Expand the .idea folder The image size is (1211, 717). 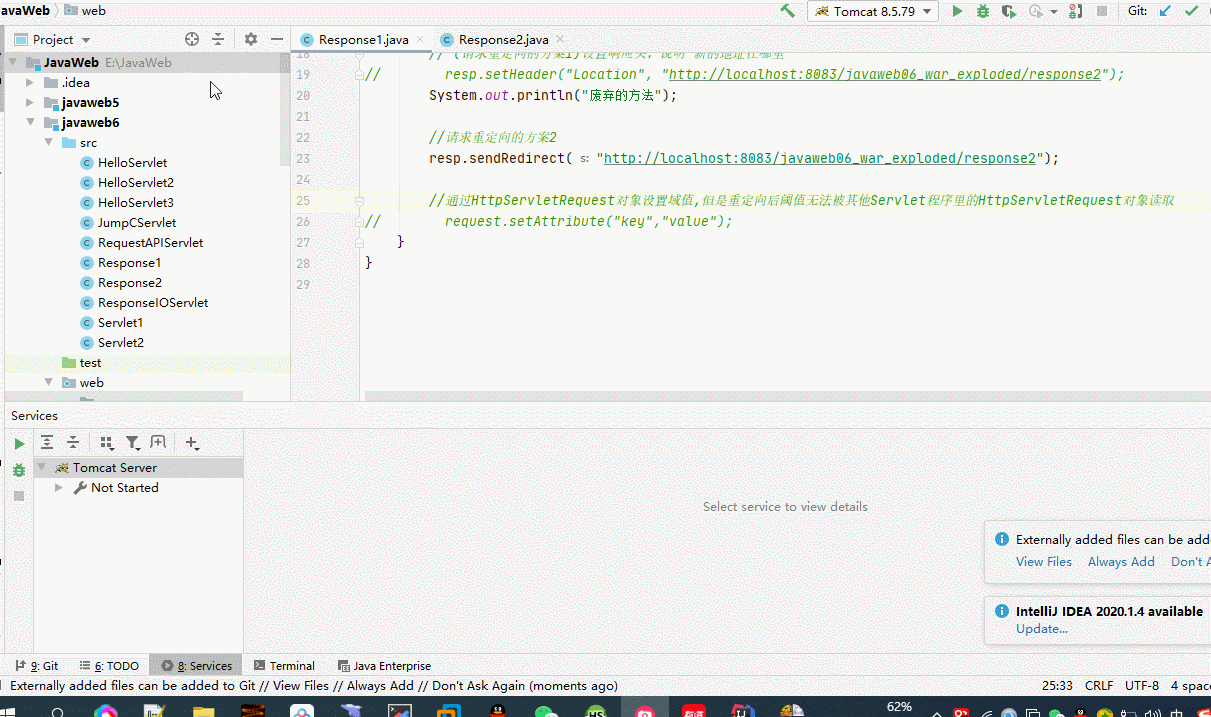click(x=30, y=82)
